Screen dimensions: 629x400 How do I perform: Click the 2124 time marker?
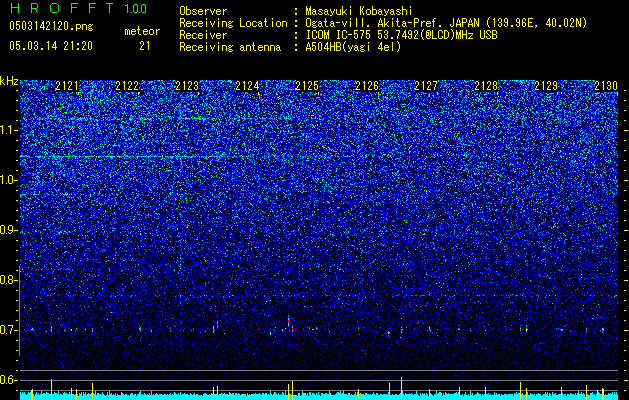[247, 86]
